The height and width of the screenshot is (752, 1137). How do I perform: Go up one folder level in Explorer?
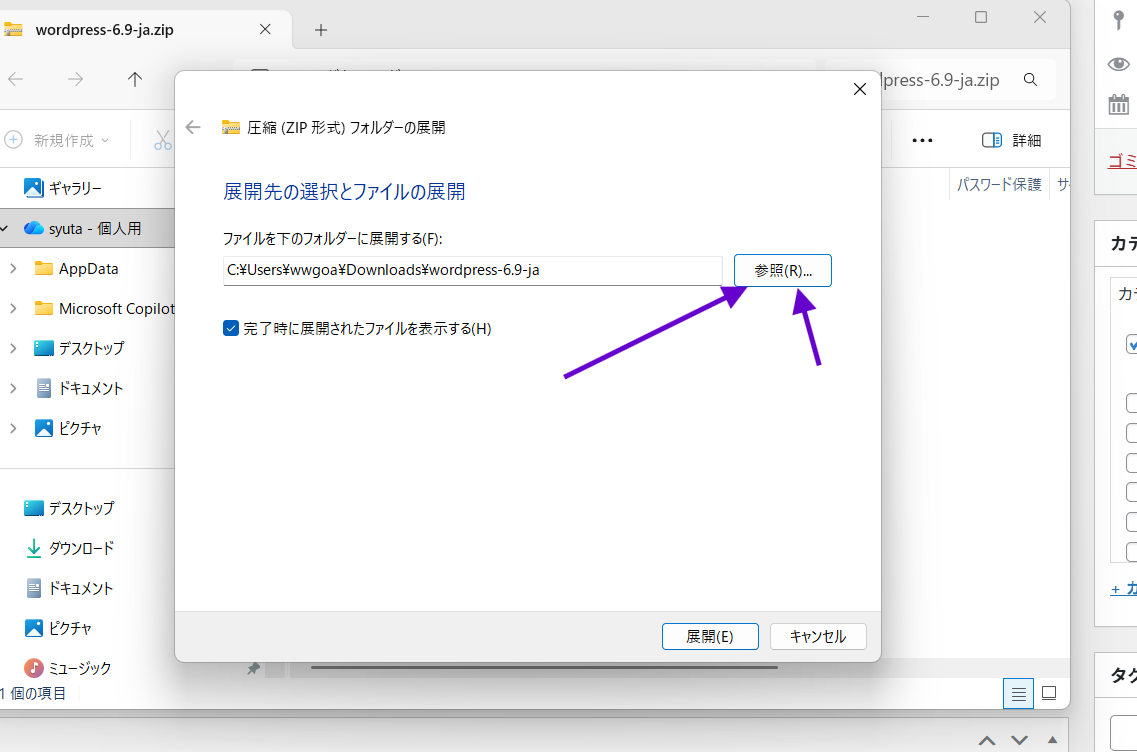tap(135, 80)
